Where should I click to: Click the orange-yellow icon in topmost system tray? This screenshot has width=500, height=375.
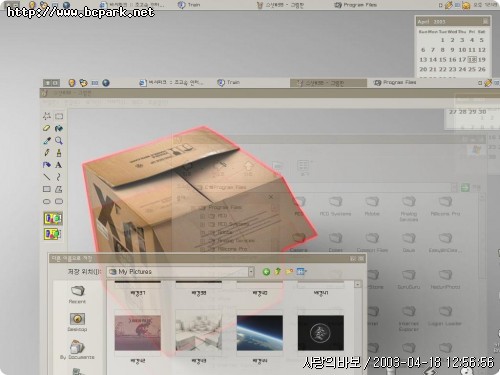coord(466,5)
